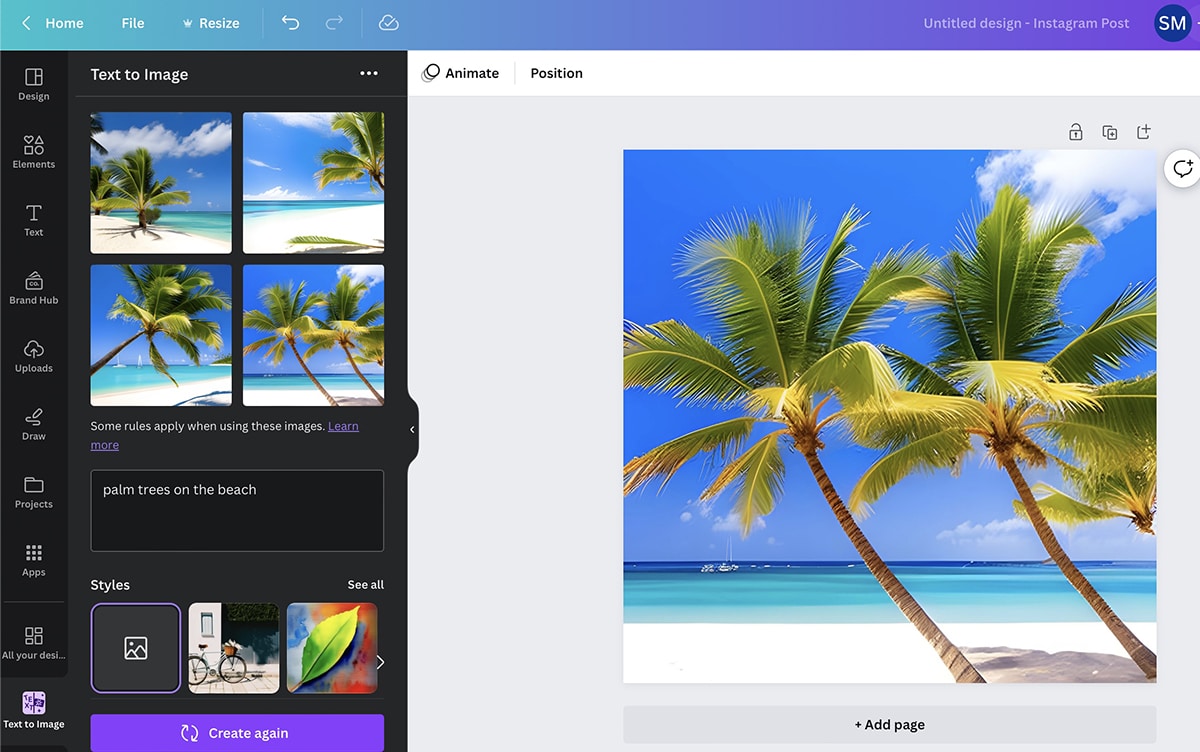Open the File menu
Image resolution: width=1200 pixels, height=752 pixels.
133,23
